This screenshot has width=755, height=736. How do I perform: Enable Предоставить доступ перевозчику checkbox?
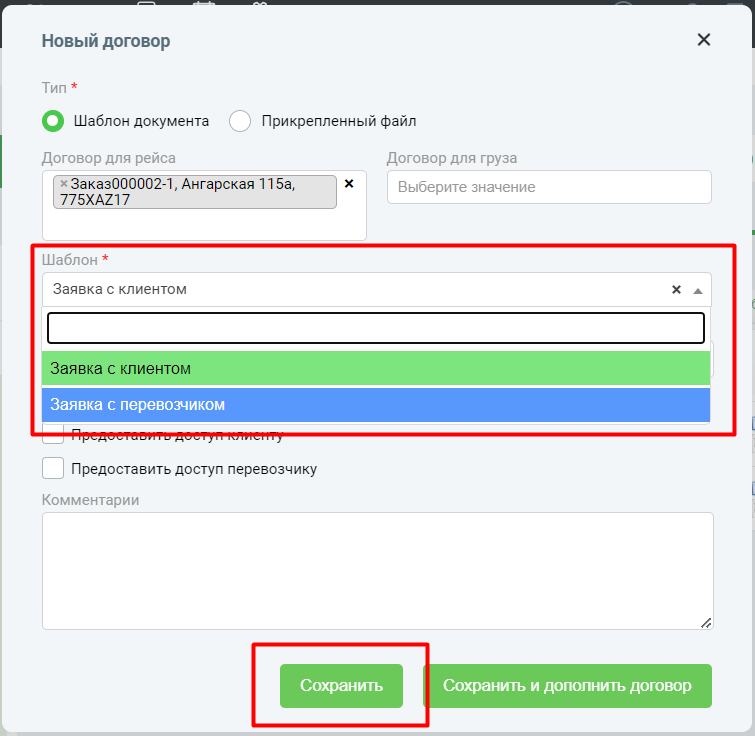point(53,468)
